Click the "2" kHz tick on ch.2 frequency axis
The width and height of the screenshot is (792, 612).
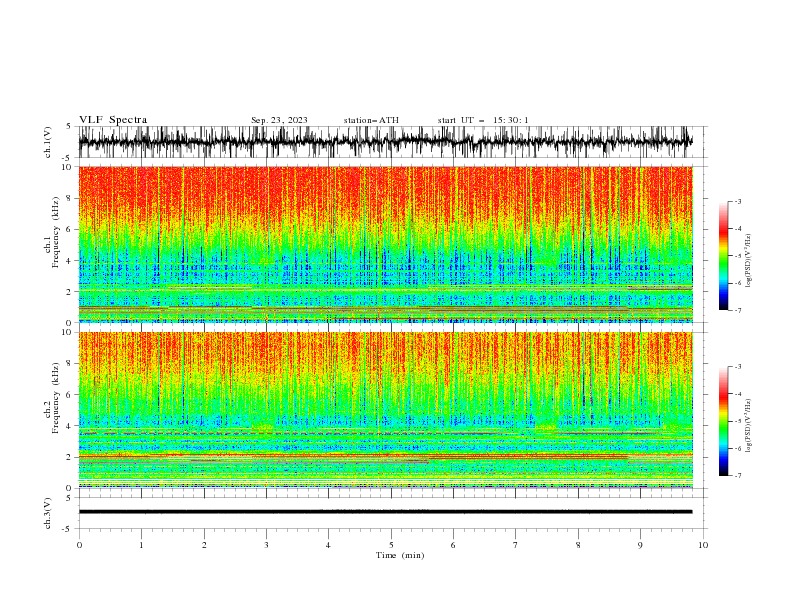(x=70, y=457)
